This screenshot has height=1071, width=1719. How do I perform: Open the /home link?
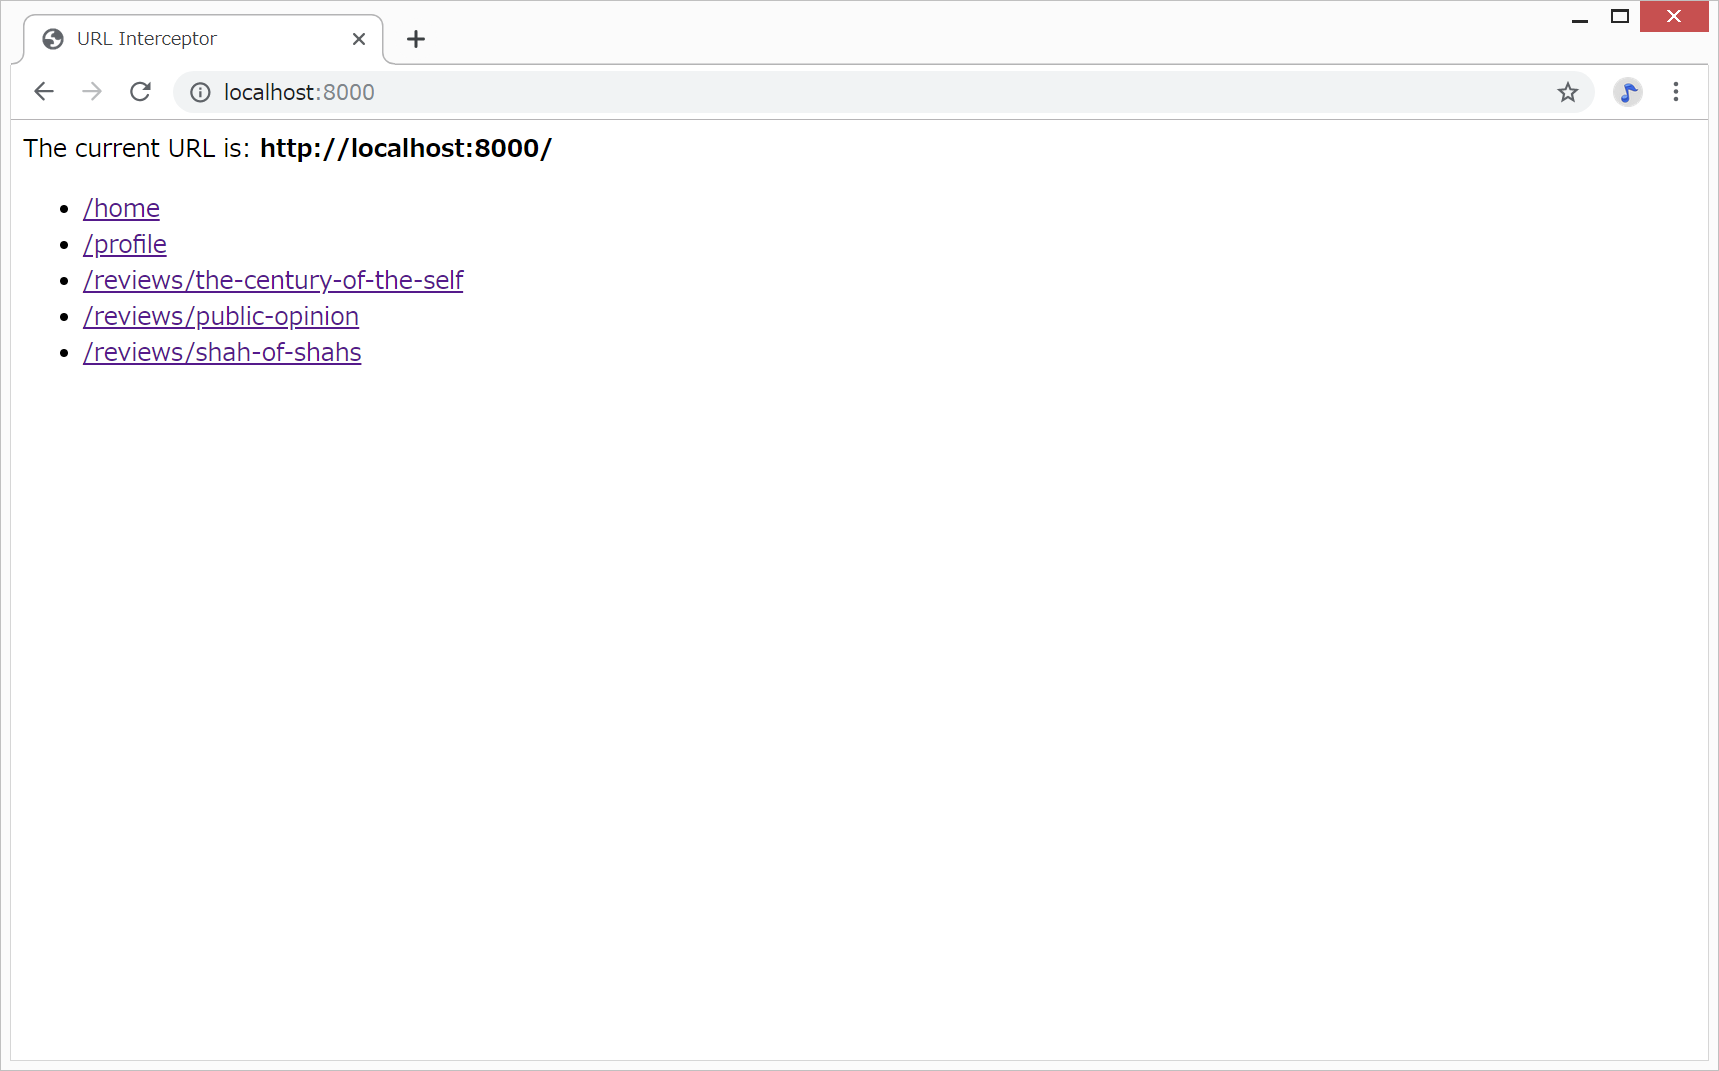coord(121,208)
